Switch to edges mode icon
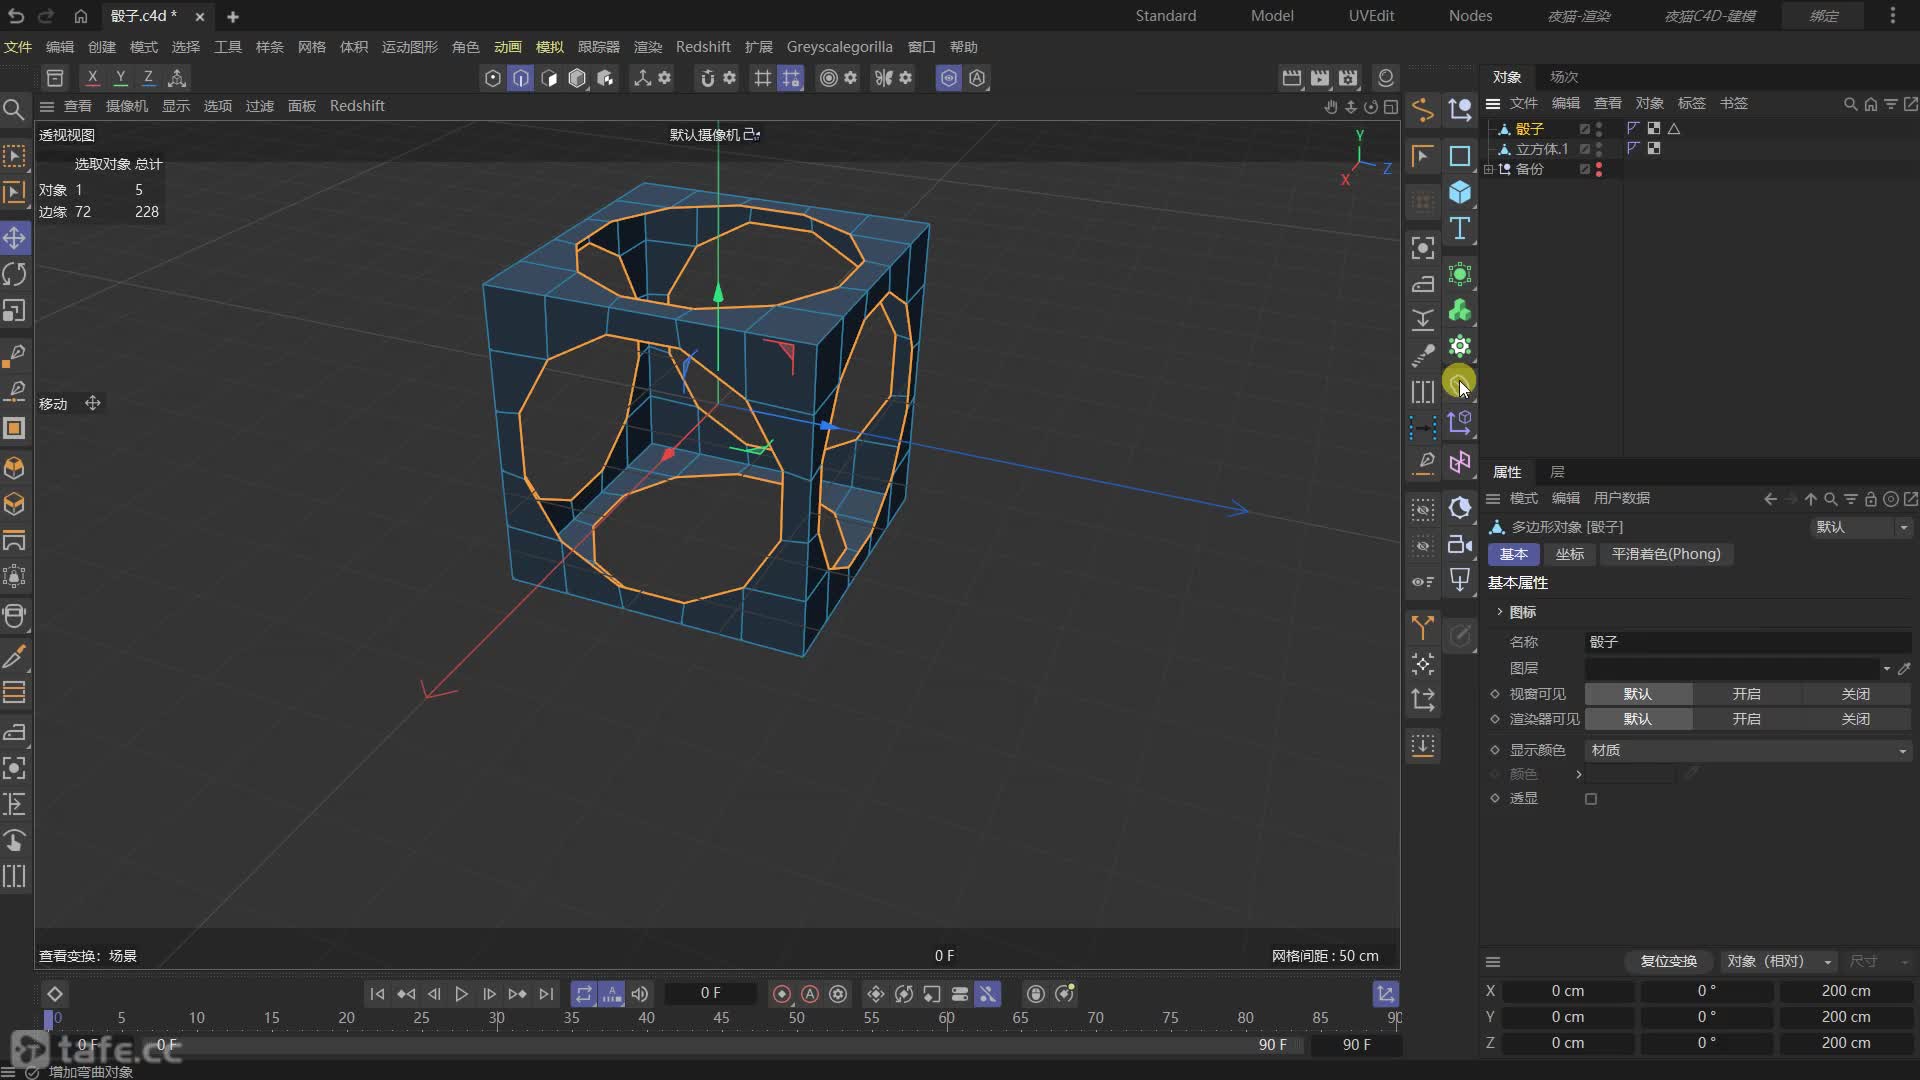 click(x=521, y=78)
